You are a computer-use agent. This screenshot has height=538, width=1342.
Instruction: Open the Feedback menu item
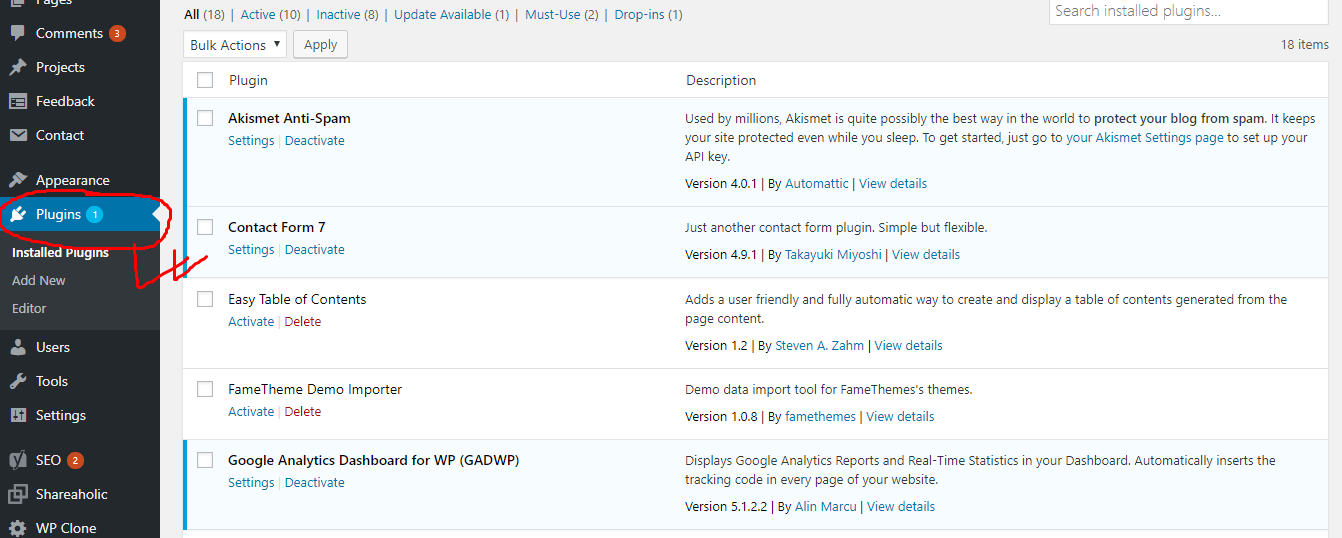point(79,101)
